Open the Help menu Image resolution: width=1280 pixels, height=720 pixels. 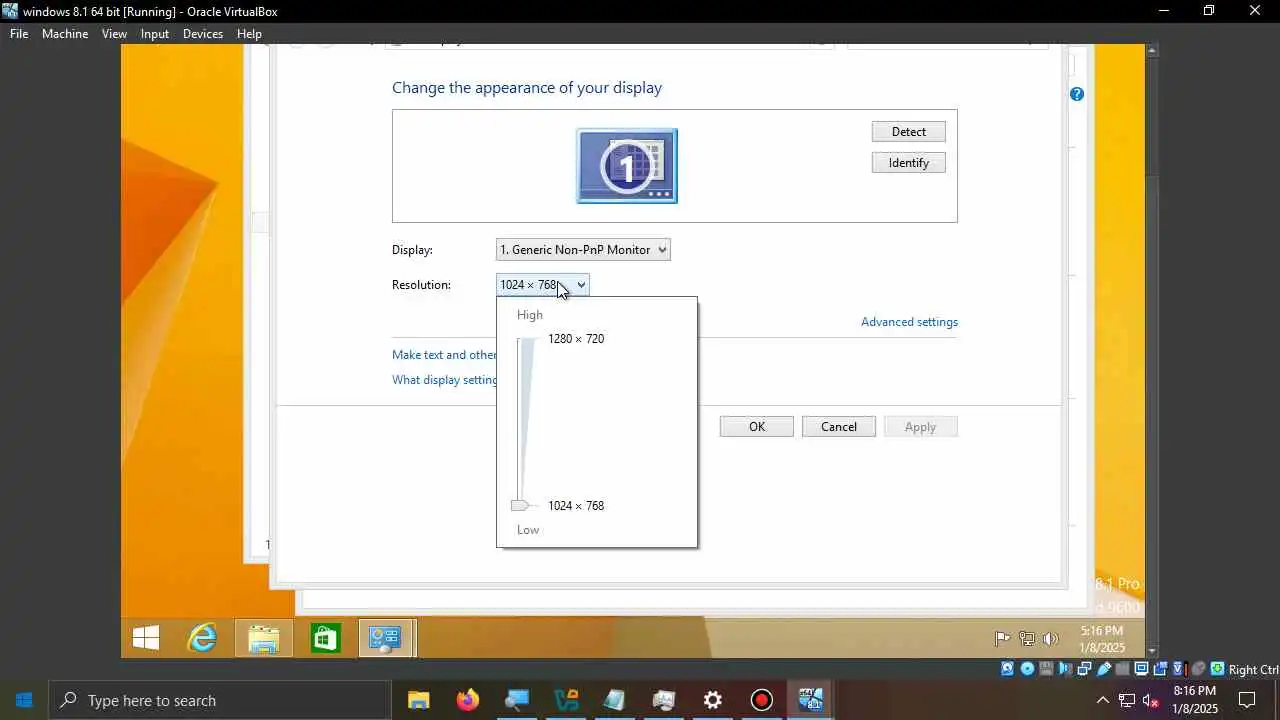(x=249, y=33)
